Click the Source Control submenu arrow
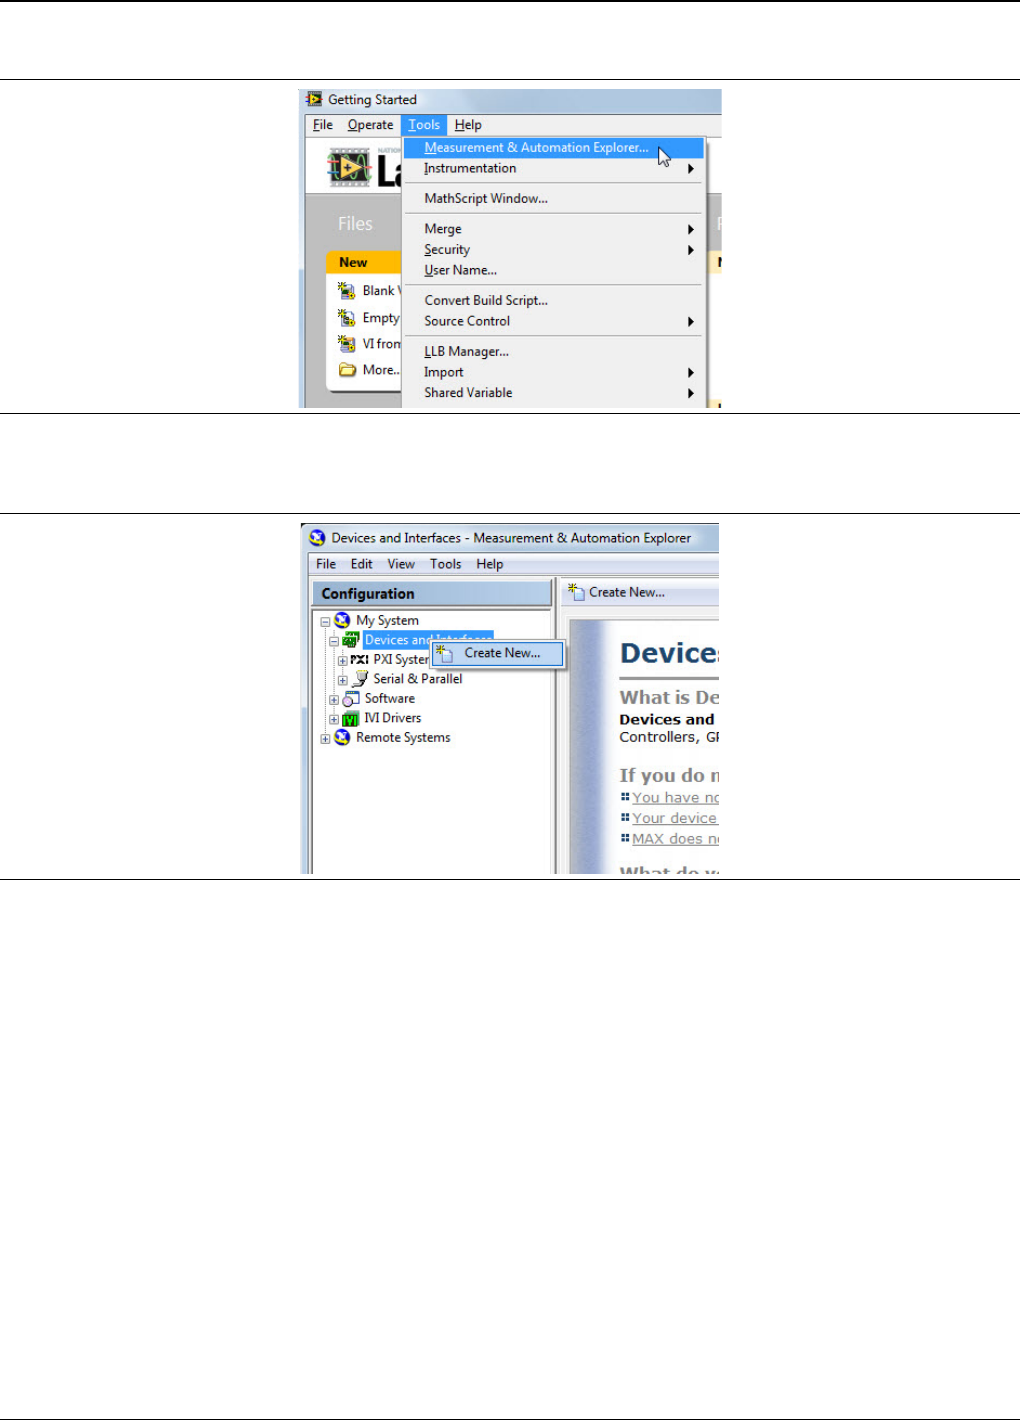This screenshot has width=1020, height=1420. (690, 322)
